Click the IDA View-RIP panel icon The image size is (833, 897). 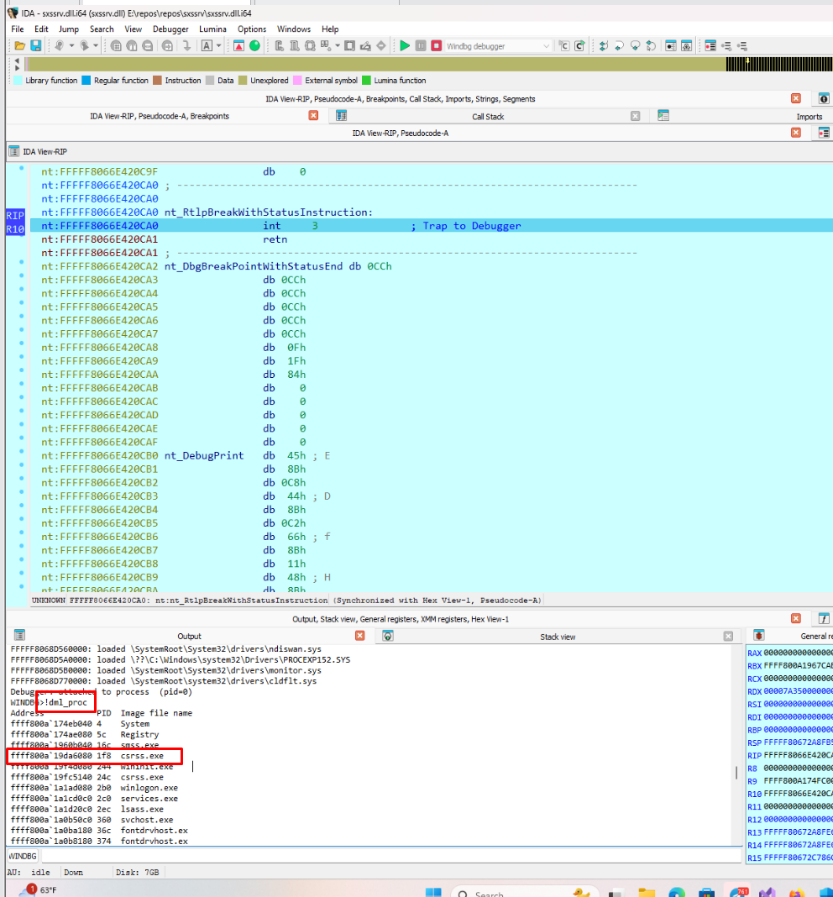point(14,152)
